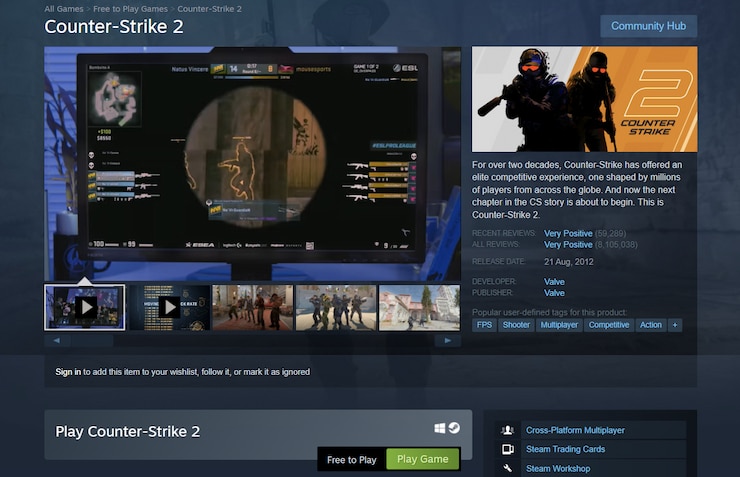Click the Steam platform icon

click(454, 428)
